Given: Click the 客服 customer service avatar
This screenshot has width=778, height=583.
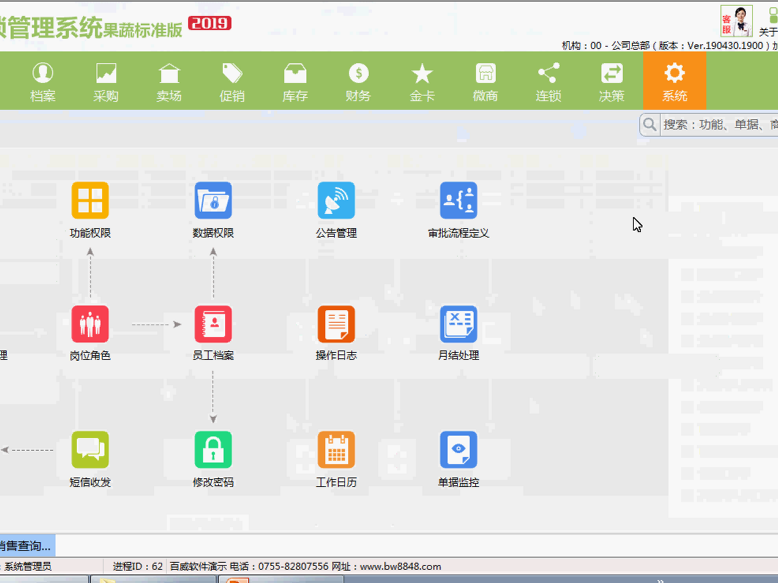Looking at the screenshot, I should point(736,20).
